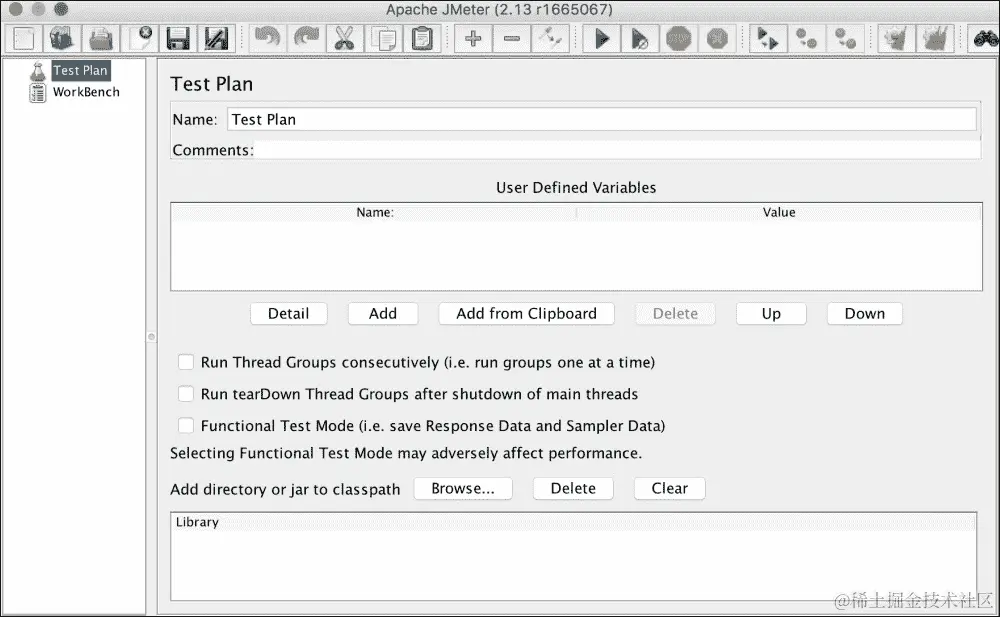
Task: Click the Add from Clipboard button
Action: coord(526,313)
